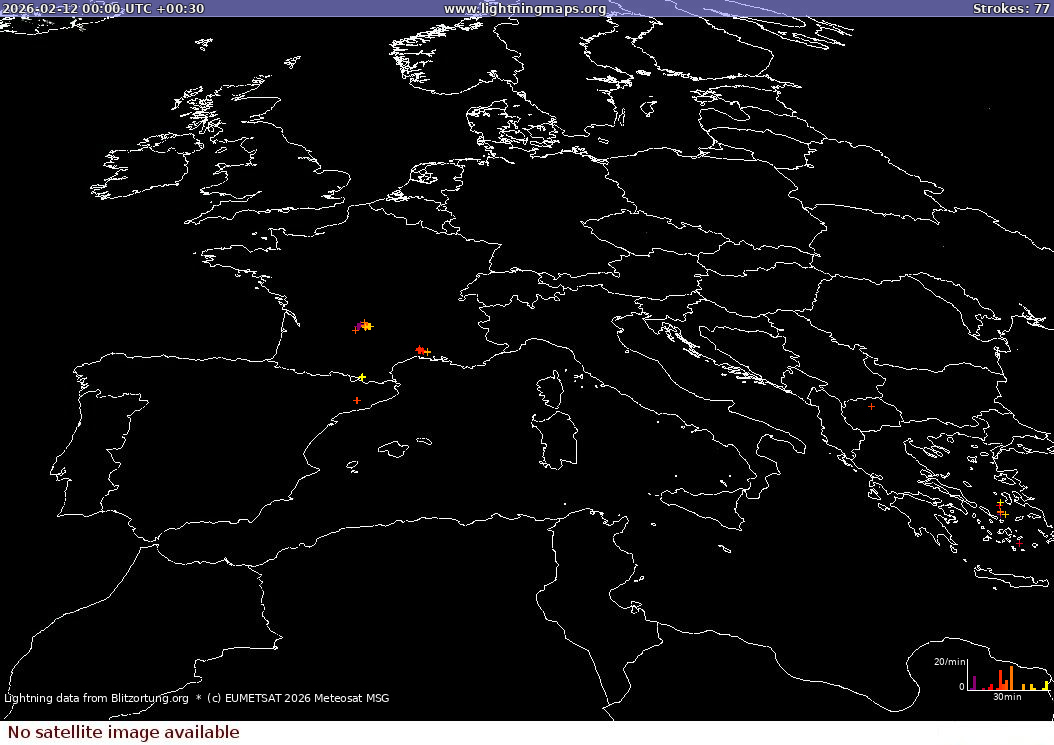Select the yellow strike marker near the Pyrenees
The width and height of the screenshot is (1054, 745).
[362, 378]
